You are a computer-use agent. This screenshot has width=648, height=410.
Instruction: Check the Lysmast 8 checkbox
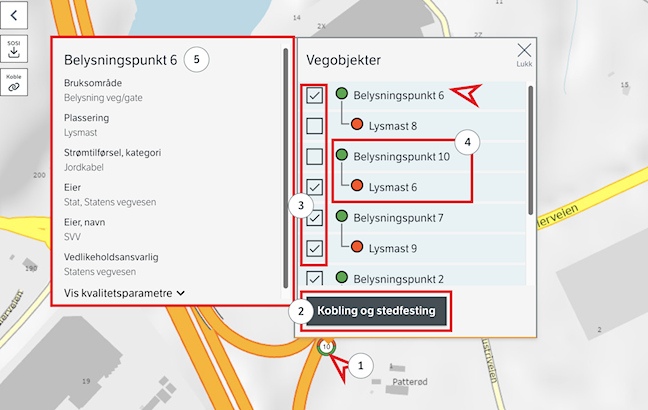314,126
